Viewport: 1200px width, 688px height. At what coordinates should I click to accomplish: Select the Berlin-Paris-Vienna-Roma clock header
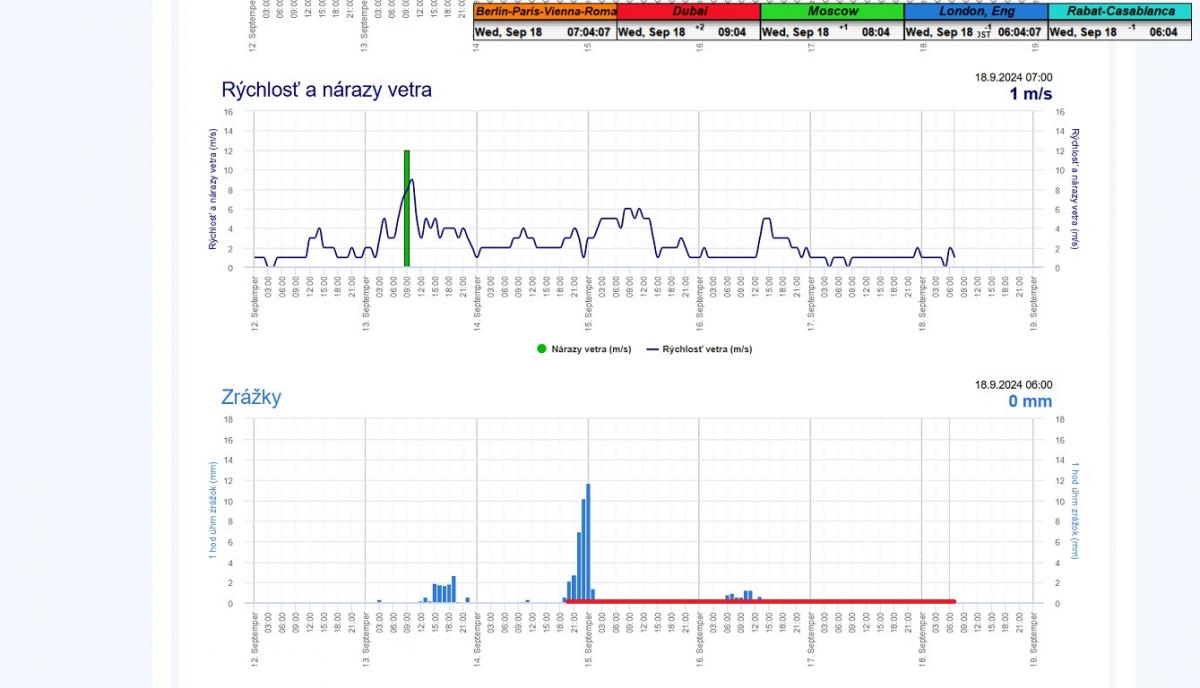point(545,12)
